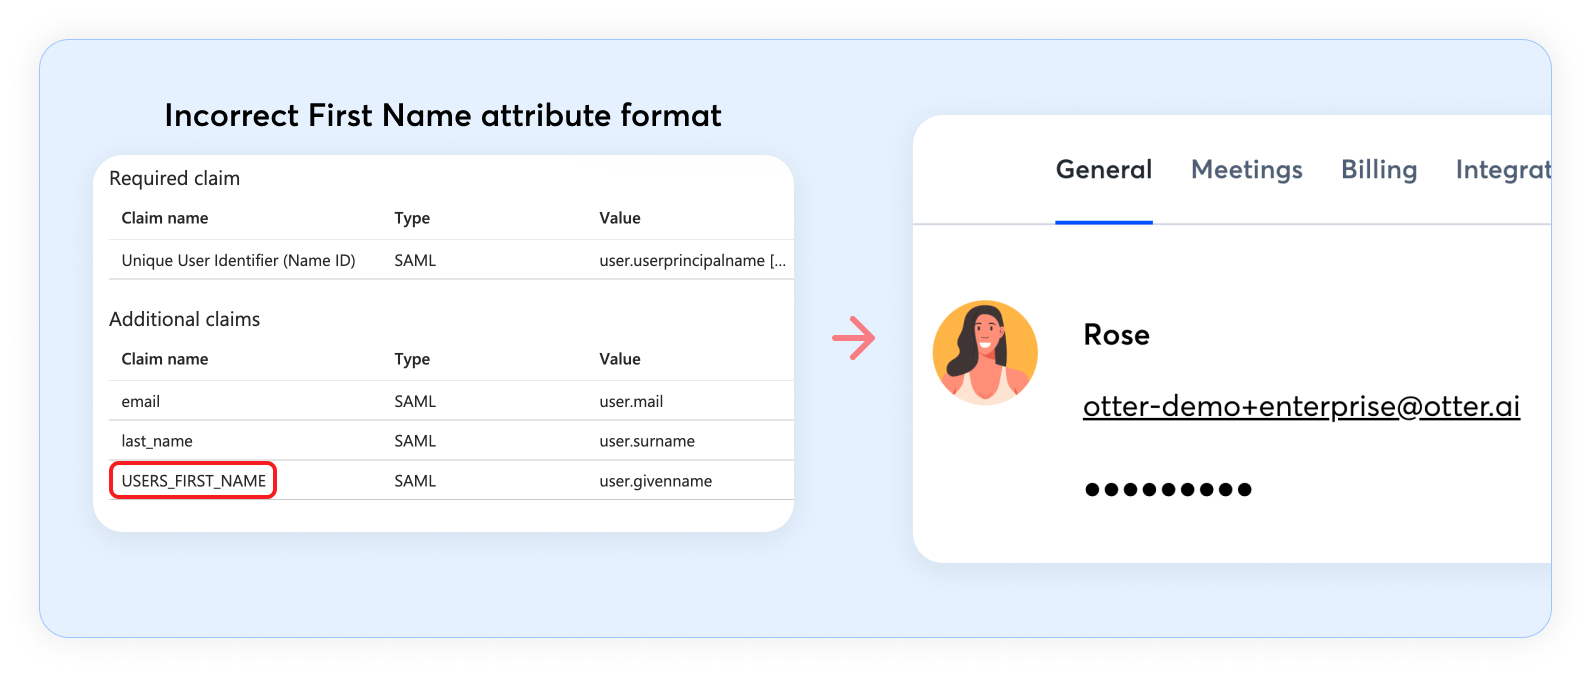Click the Required claim section heading
Image resolution: width=1591 pixels, height=677 pixels.
tap(174, 178)
